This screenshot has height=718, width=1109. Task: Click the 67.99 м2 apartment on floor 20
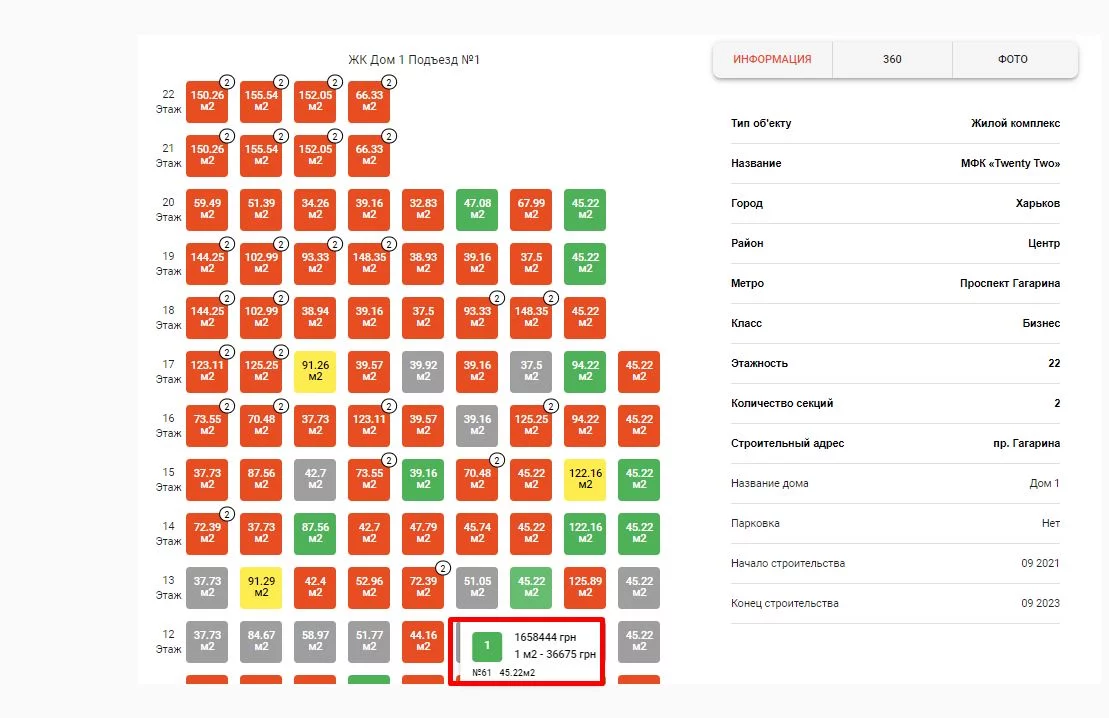pos(531,209)
